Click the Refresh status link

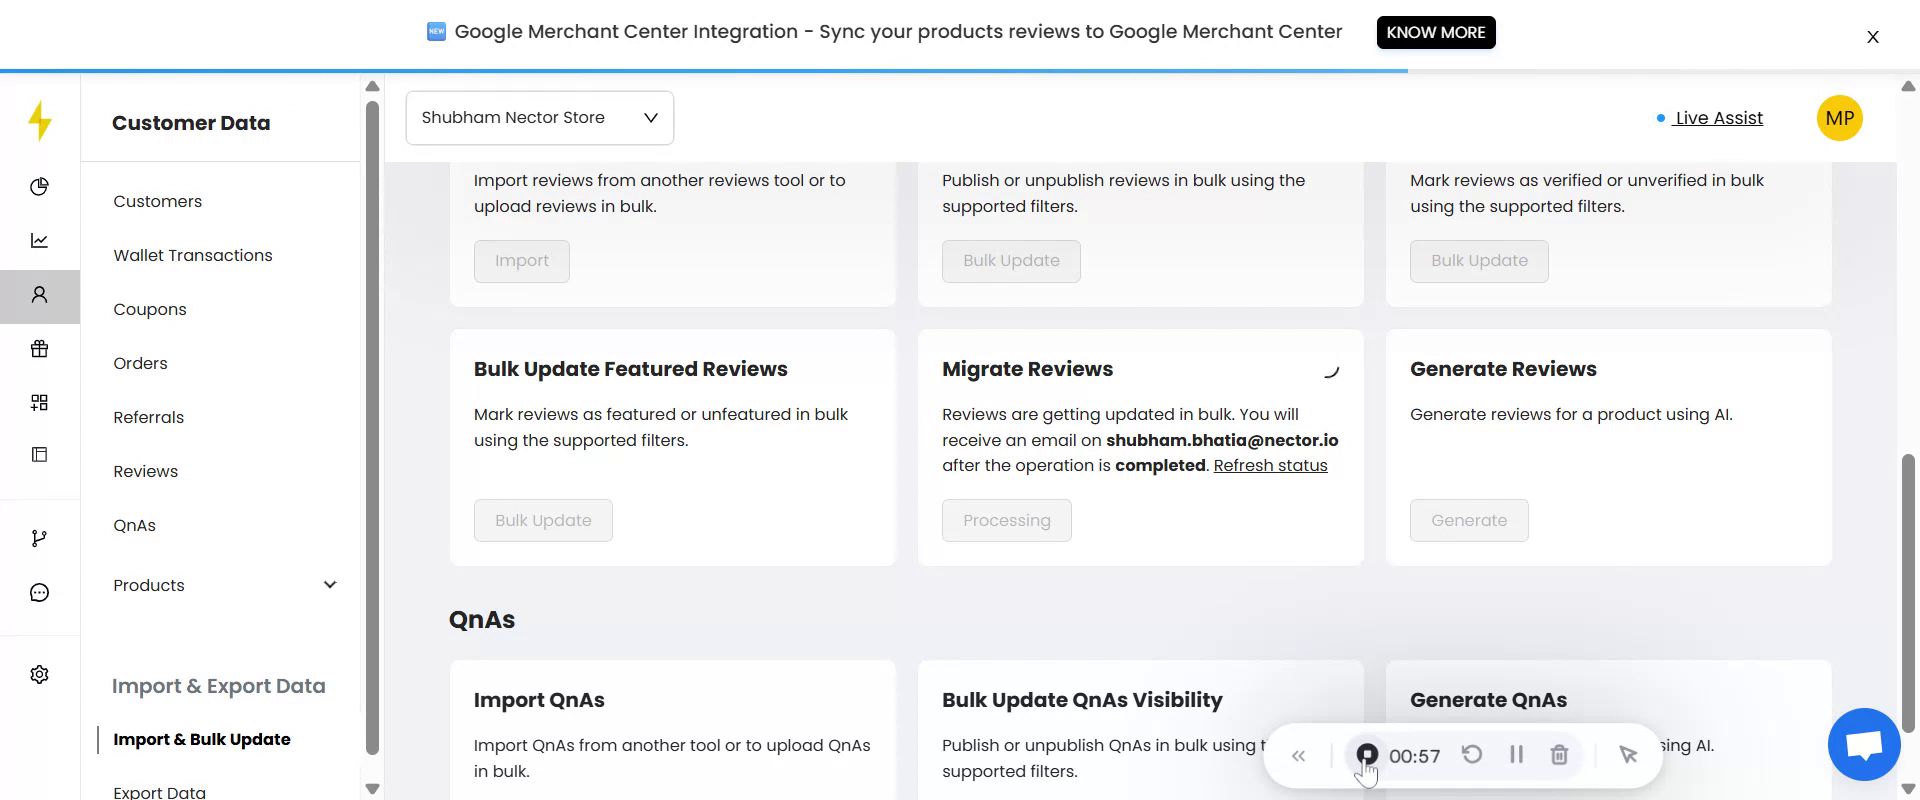pyautogui.click(x=1270, y=465)
